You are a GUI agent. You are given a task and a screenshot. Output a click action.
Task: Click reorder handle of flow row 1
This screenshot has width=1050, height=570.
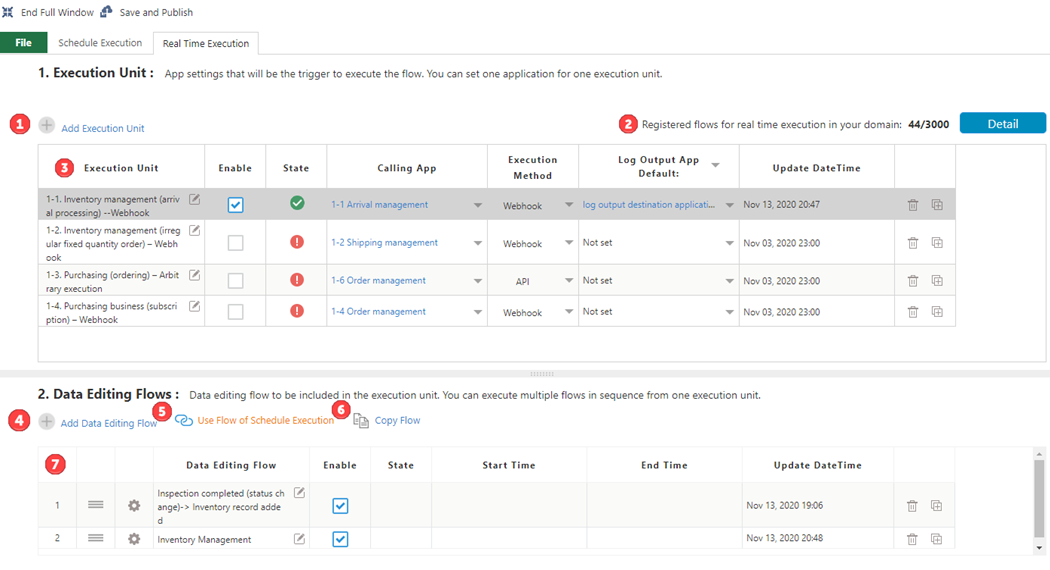click(96, 505)
